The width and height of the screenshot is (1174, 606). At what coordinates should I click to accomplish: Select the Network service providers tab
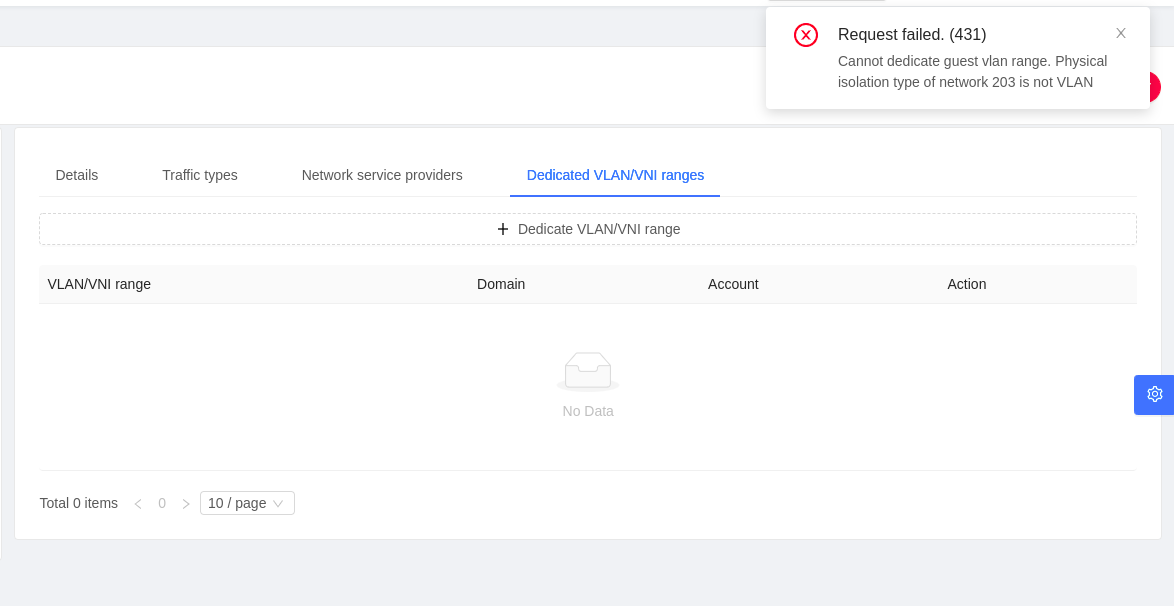click(x=381, y=175)
